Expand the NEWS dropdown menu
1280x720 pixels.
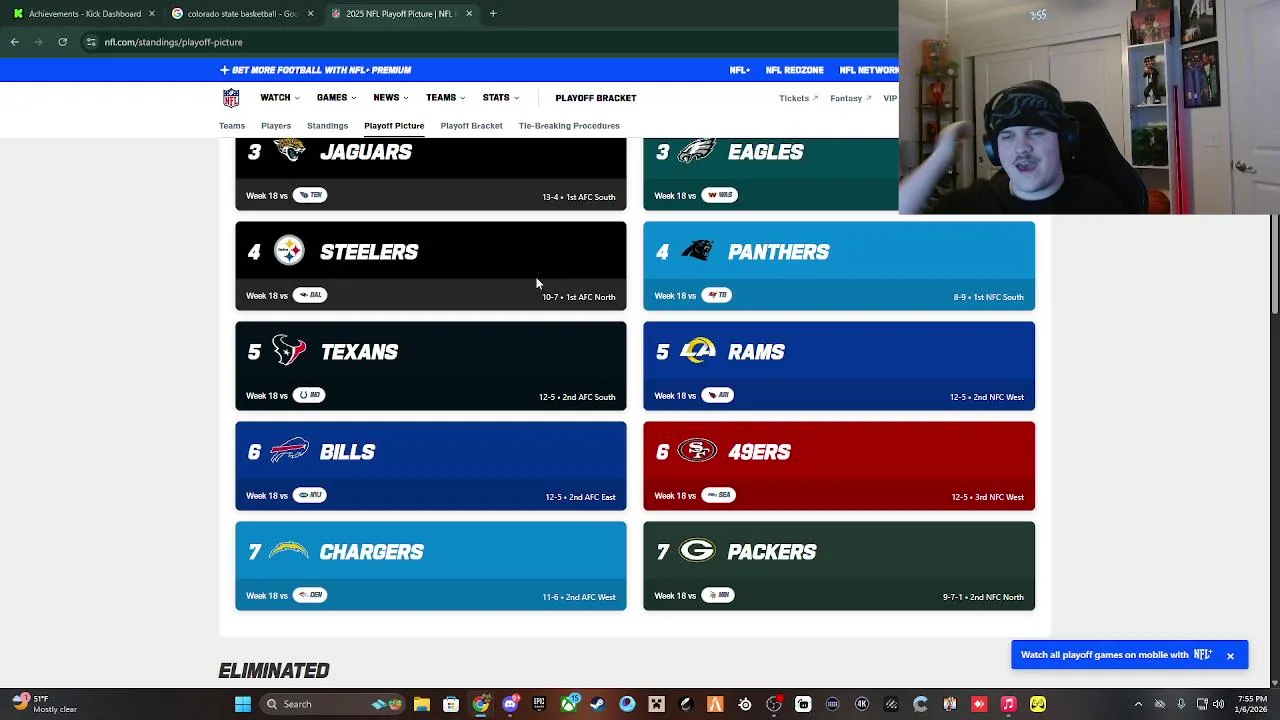tap(391, 98)
